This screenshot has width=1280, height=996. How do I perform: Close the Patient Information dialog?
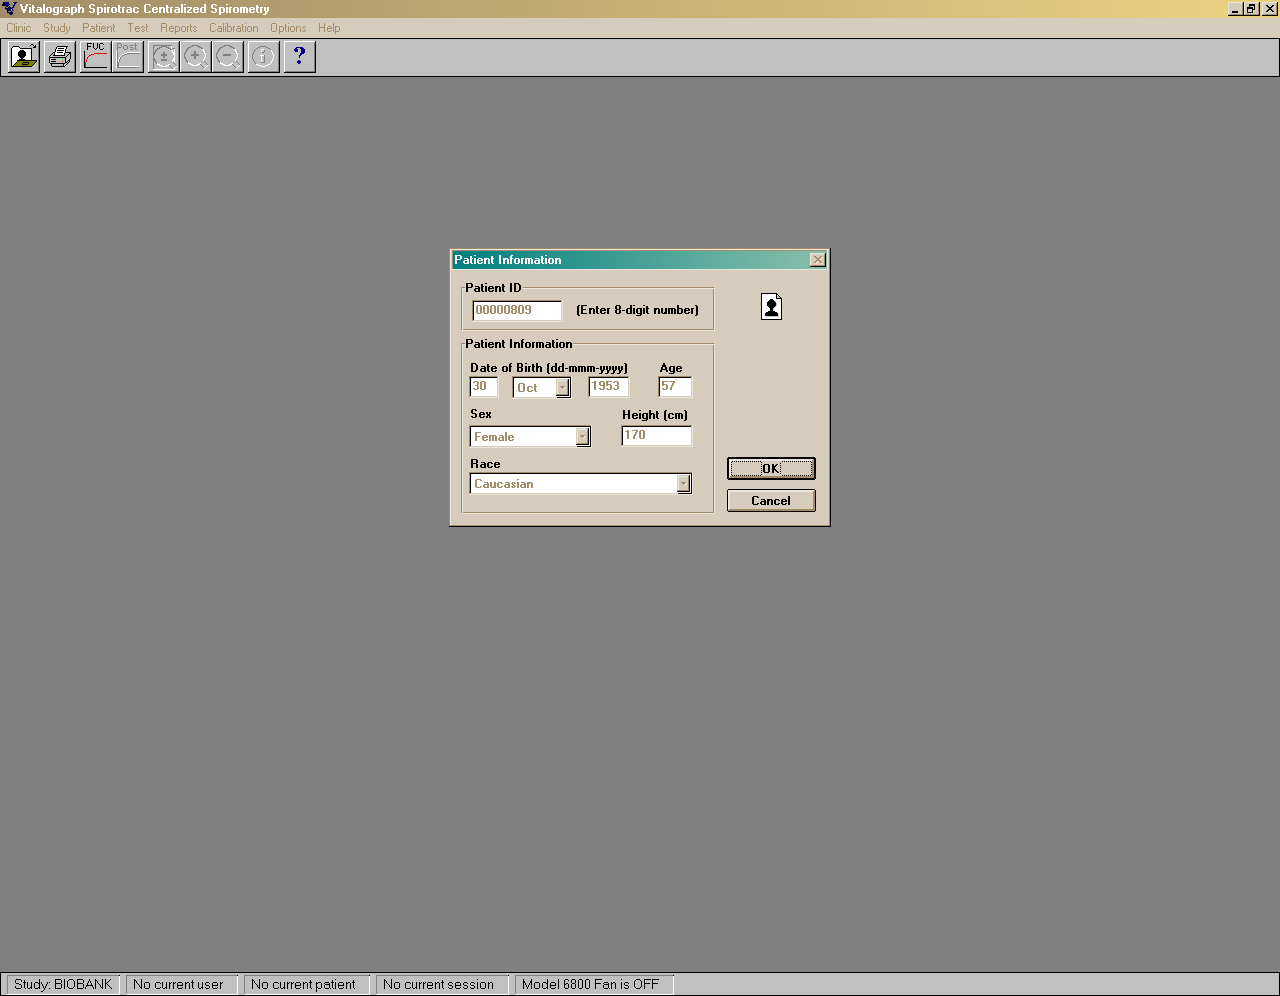pos(817,260)
